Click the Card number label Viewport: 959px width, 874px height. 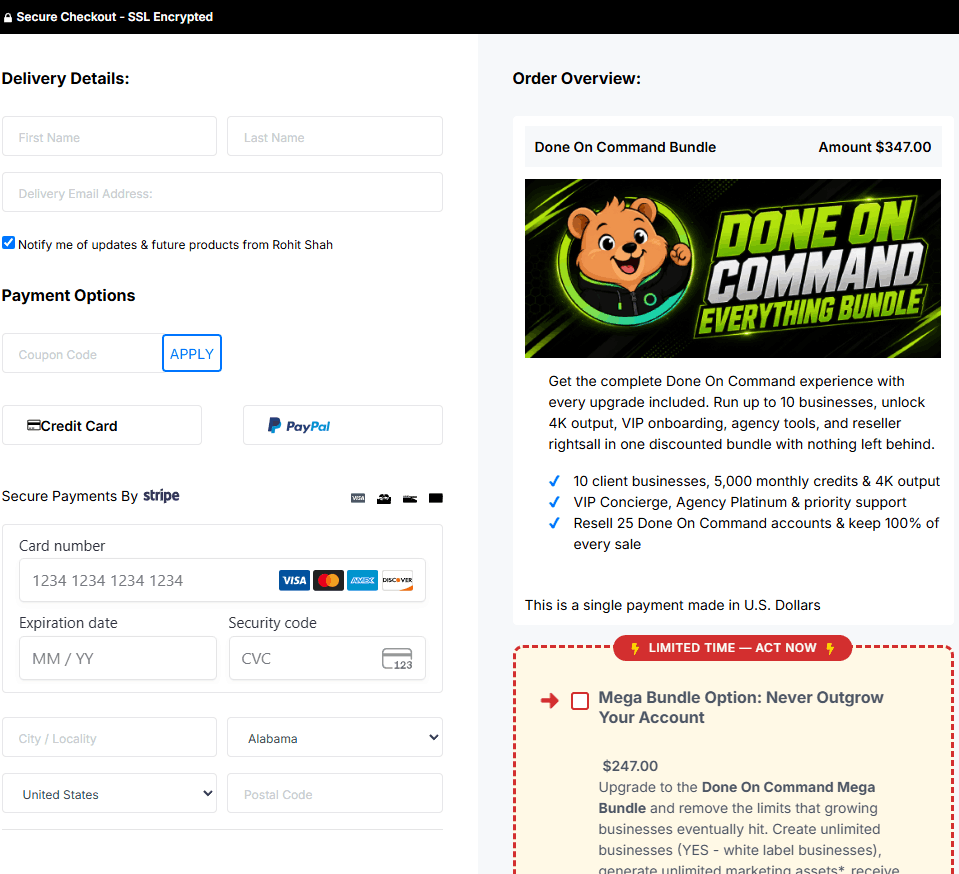pos(62,546)
